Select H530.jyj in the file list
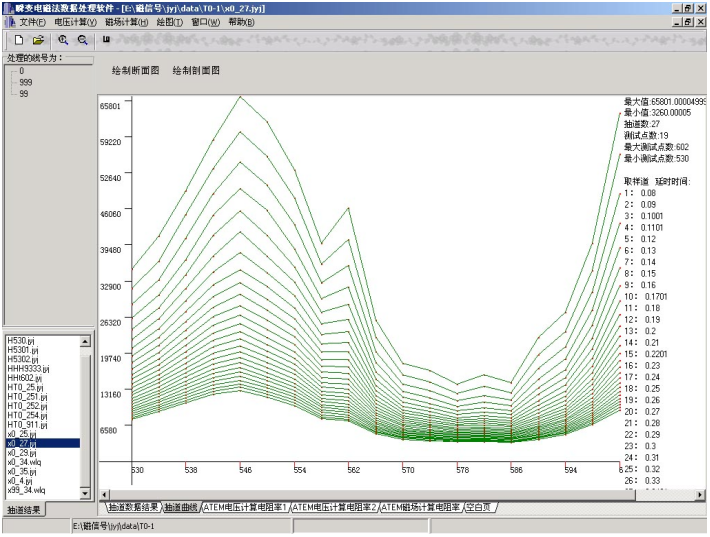 tap(20, 341)
